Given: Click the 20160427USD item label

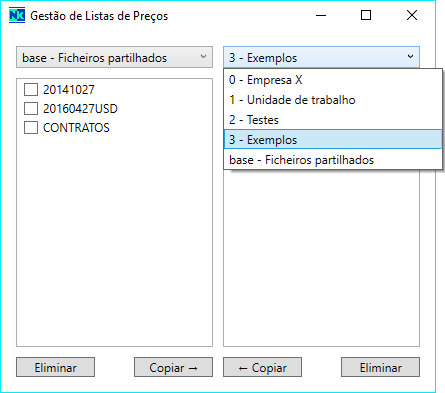Looking at the screenshot, I should 80,109.
